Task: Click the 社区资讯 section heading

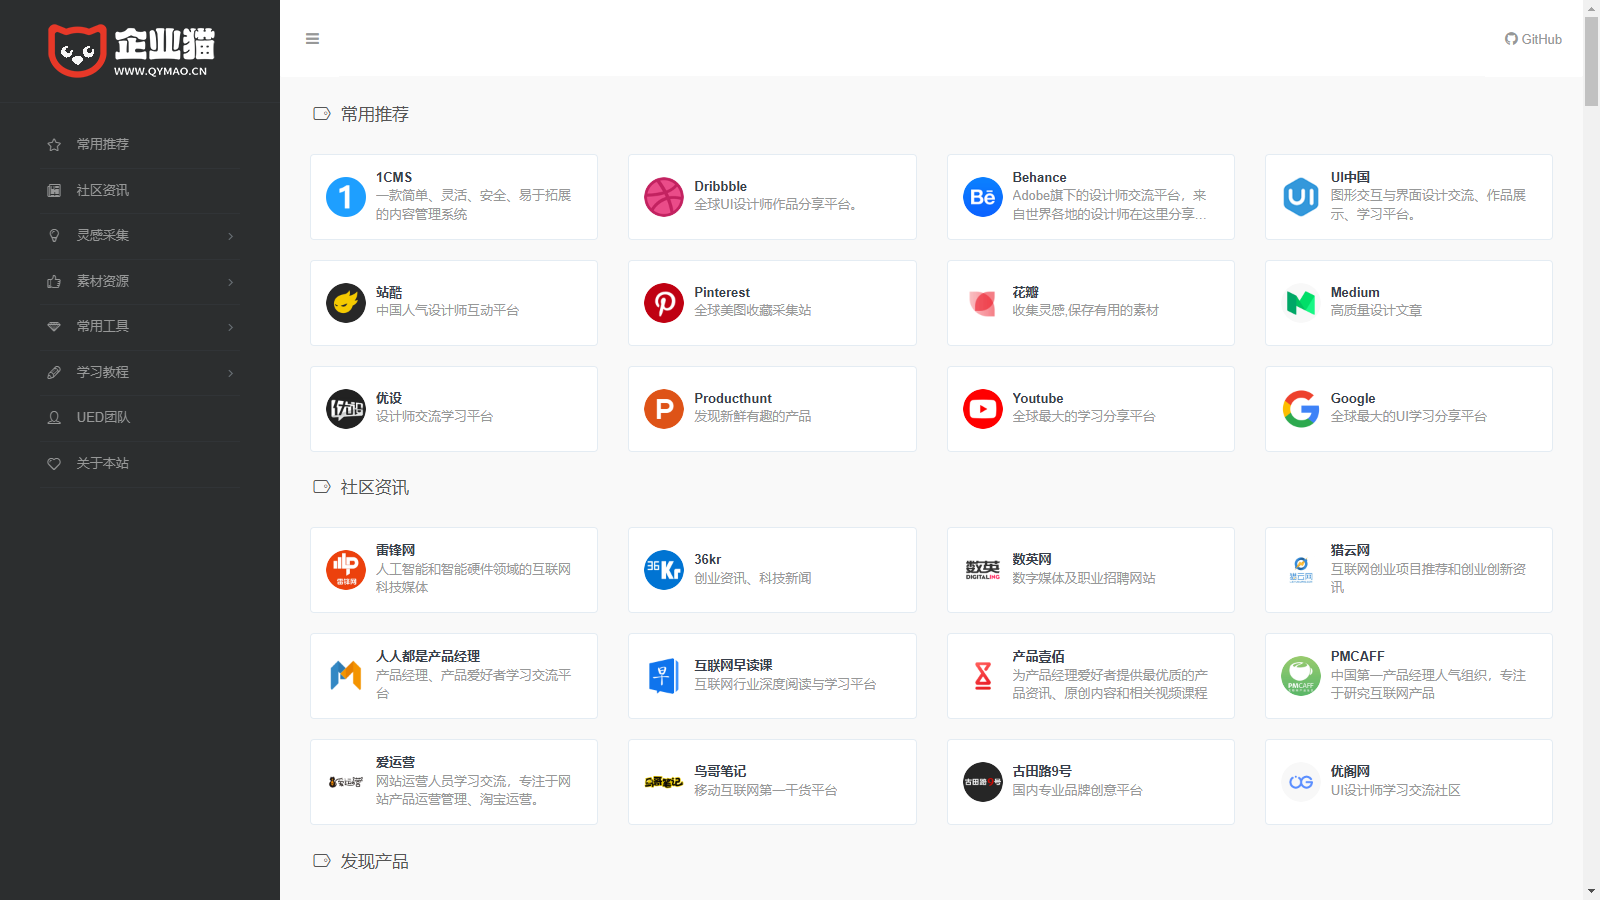Action: click(375, 487)
